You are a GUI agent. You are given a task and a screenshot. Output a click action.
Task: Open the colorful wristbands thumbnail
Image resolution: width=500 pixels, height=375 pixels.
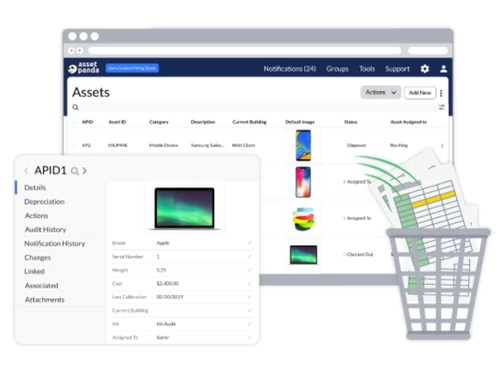(303, 219)
